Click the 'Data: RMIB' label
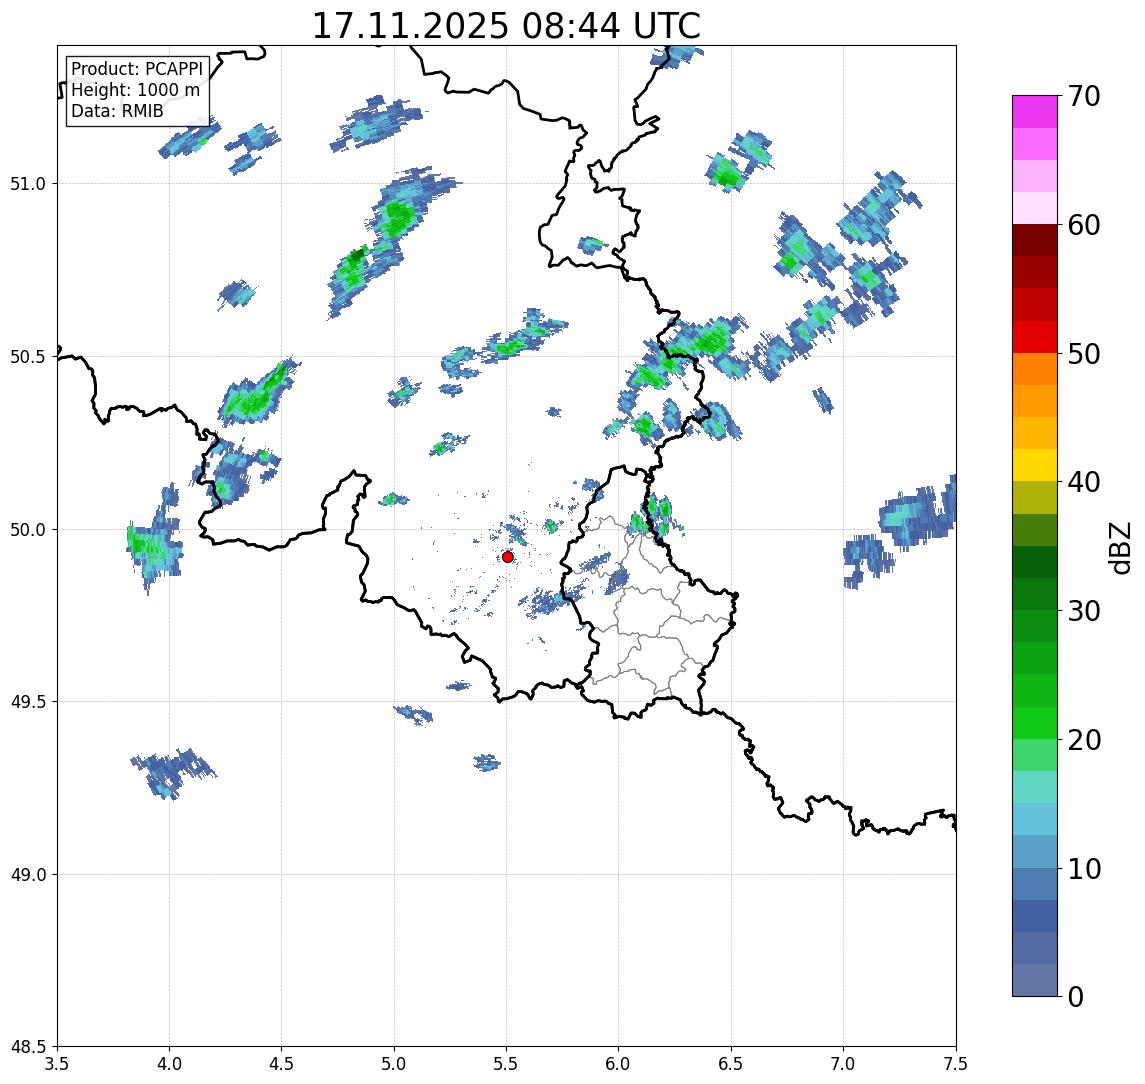Viewport: 1145px width, 1084px height. 117,111
